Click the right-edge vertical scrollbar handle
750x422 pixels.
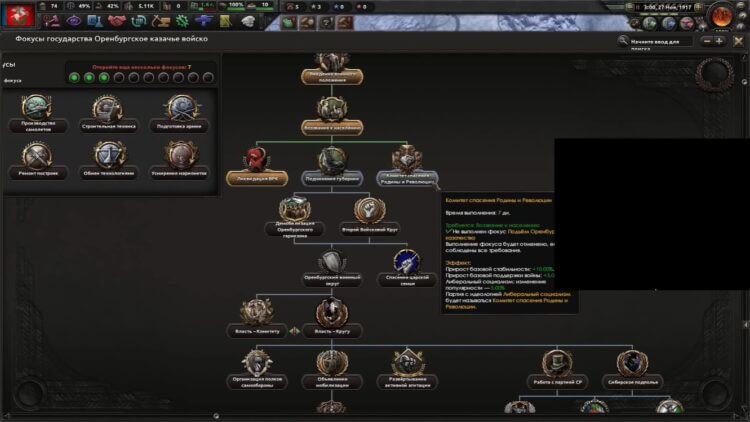tap(744, 82)
